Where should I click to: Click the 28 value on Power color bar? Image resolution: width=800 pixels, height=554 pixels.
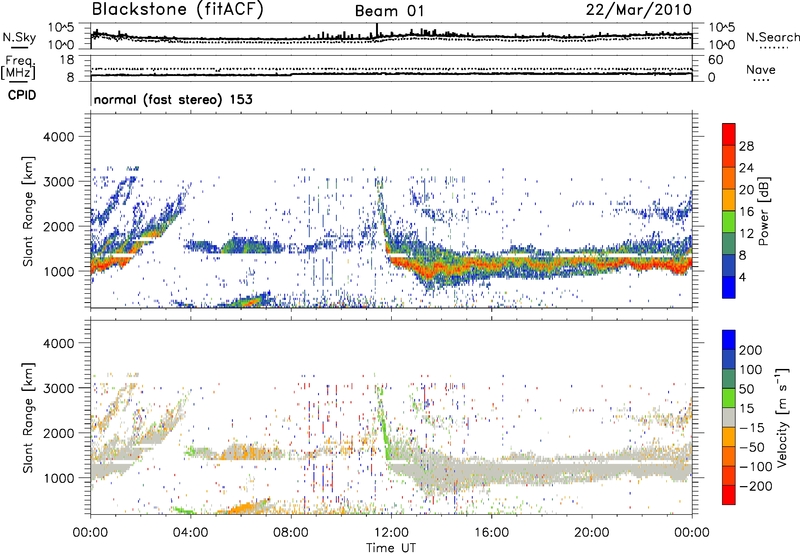tap(746, 146)
